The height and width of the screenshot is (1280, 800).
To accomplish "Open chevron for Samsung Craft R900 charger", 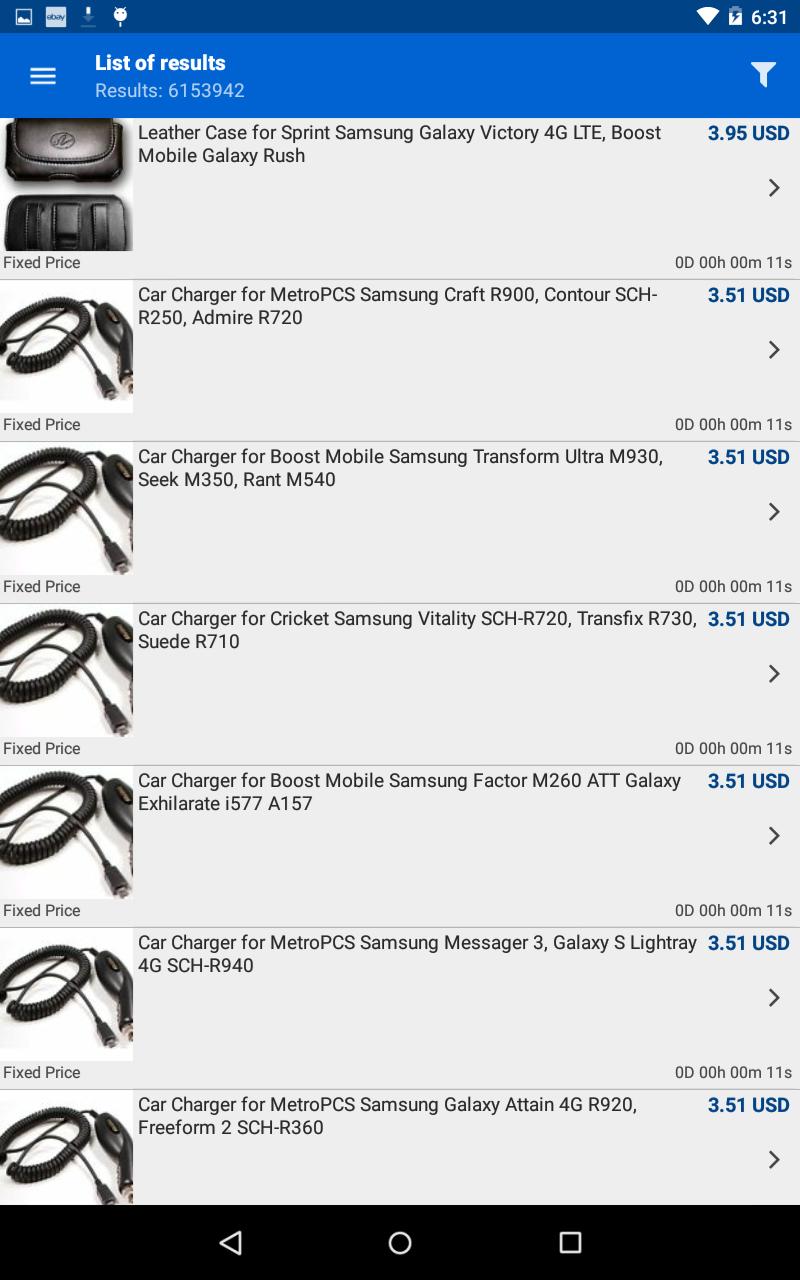I will click(773, 350).
